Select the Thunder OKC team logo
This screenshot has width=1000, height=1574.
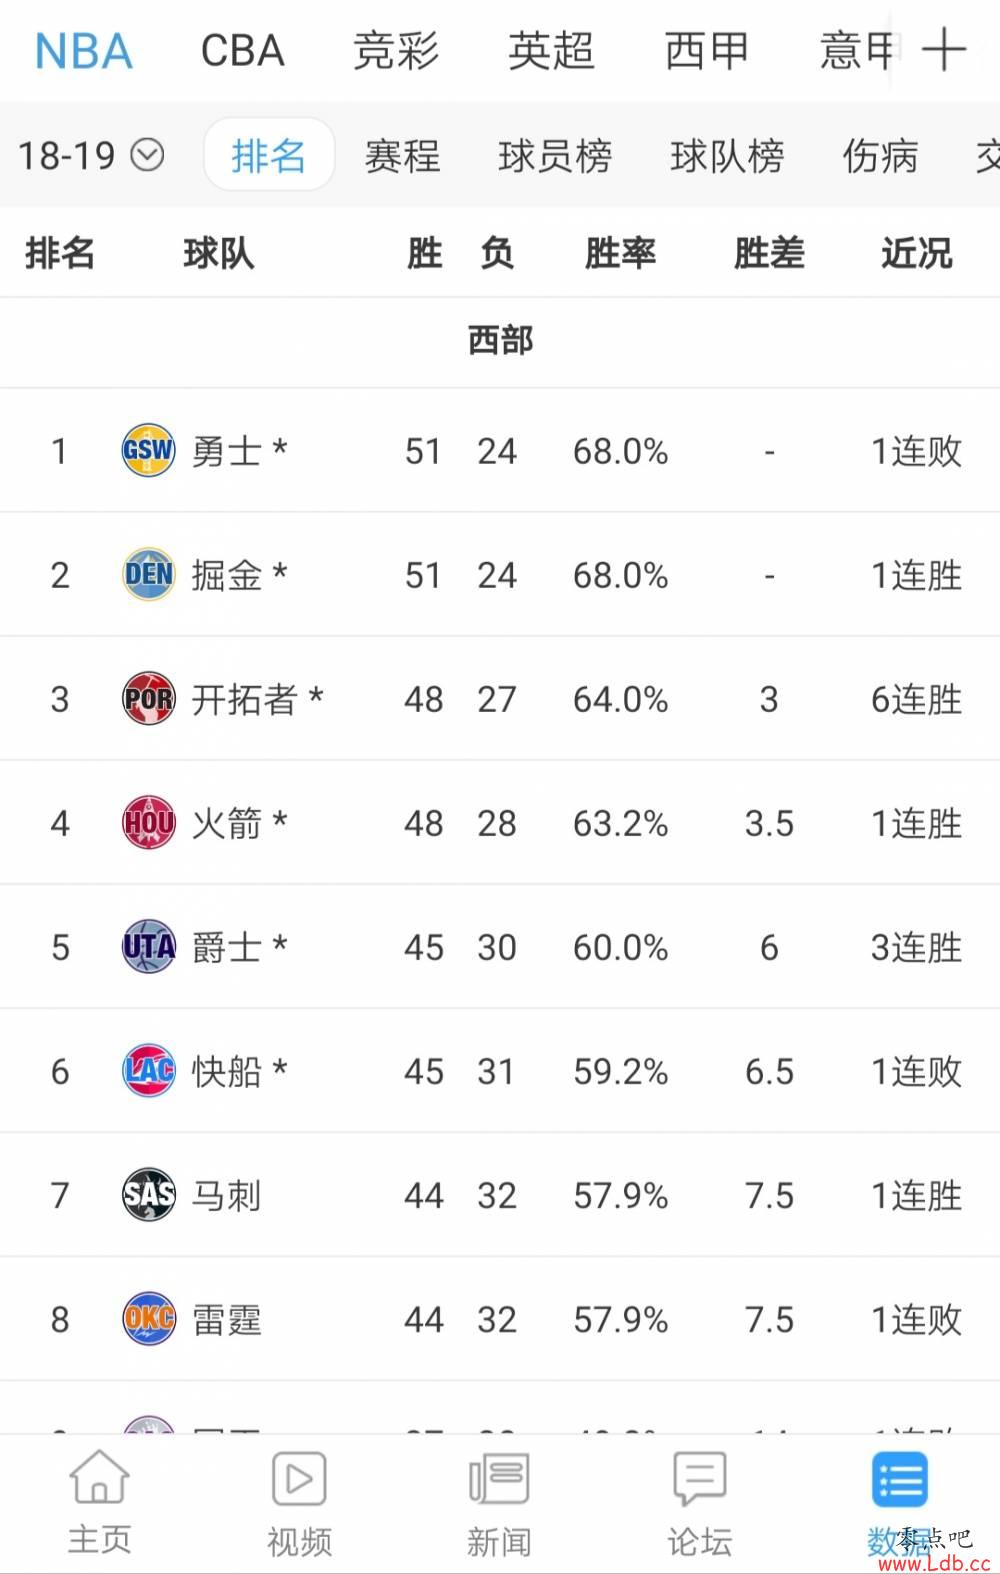pyautogui.click(x=148, y=1319)
